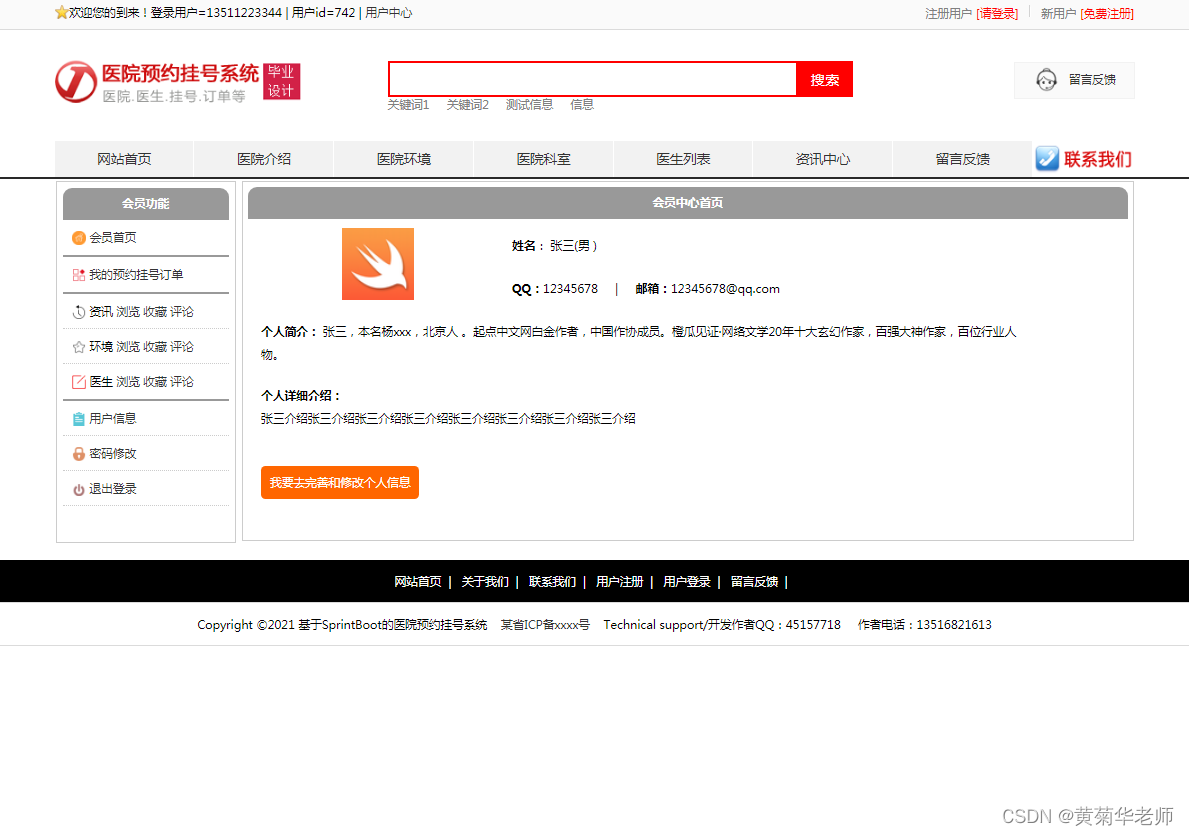Click the 留言反馈 button at top right

pos(1074,80)
